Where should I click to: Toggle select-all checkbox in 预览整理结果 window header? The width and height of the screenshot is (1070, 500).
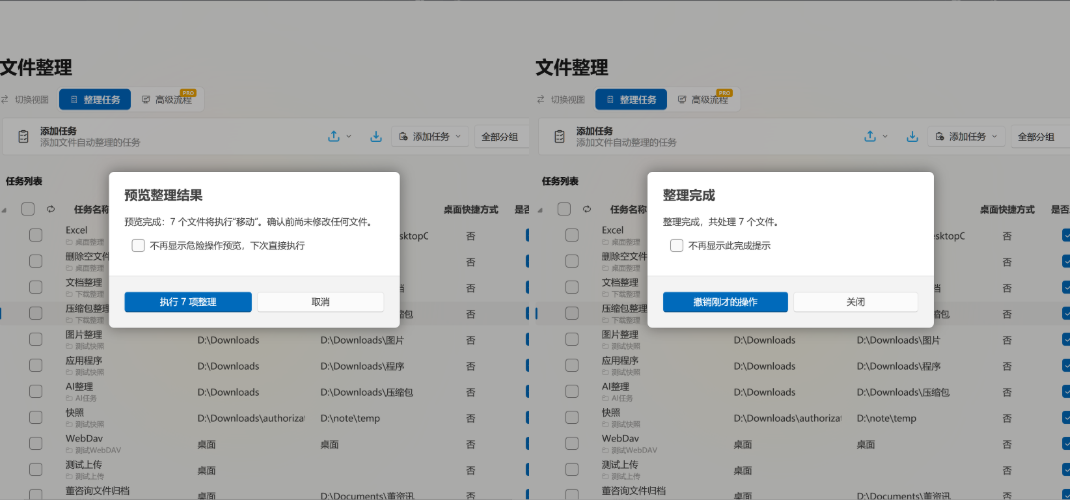(x=28, y=209)
